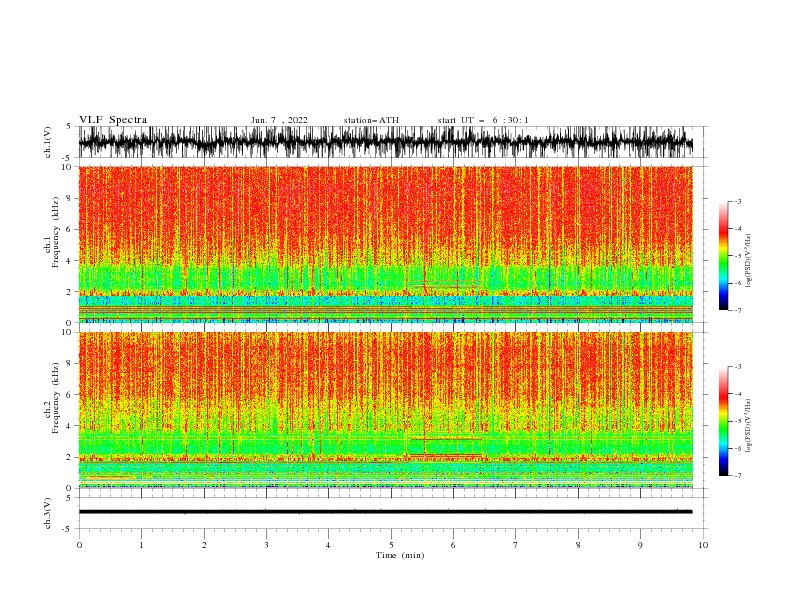Click the "10" kHz tick on ch.2 frequency axis
The width and height of the screenshot is (792, 612).
[67, 332]
